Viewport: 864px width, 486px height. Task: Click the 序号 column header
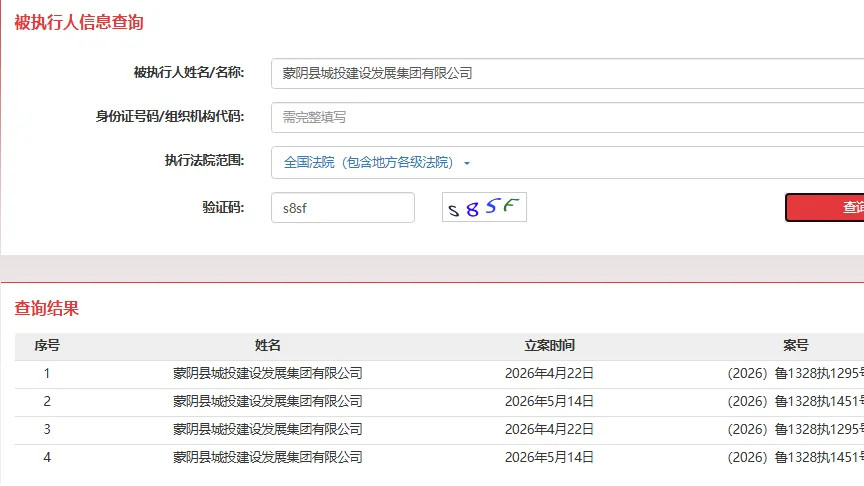[47, 345]
